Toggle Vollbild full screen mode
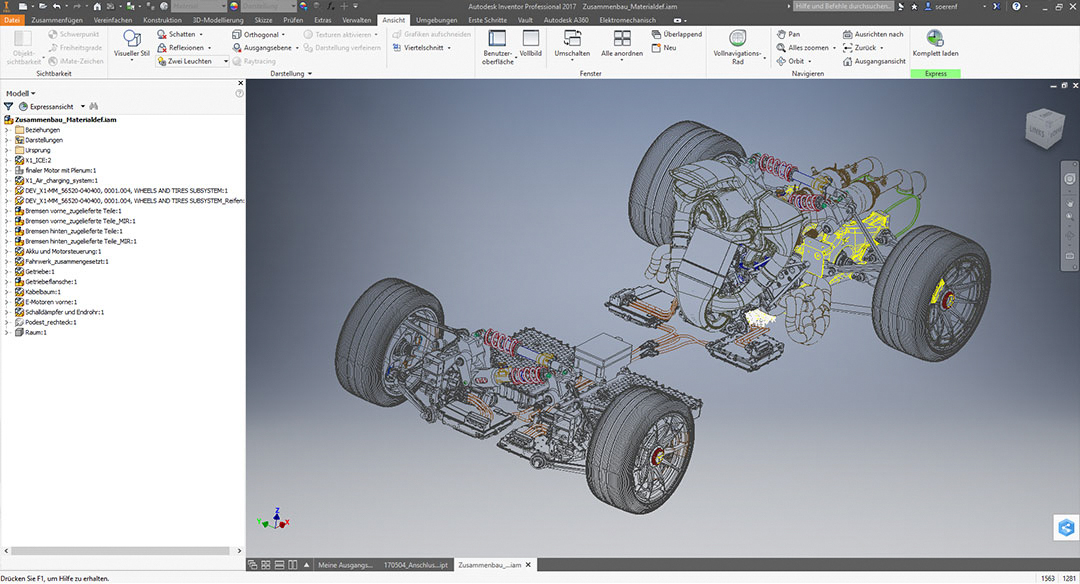The image size is (1080, 584). pyautogui.click(x=530, y=38)
